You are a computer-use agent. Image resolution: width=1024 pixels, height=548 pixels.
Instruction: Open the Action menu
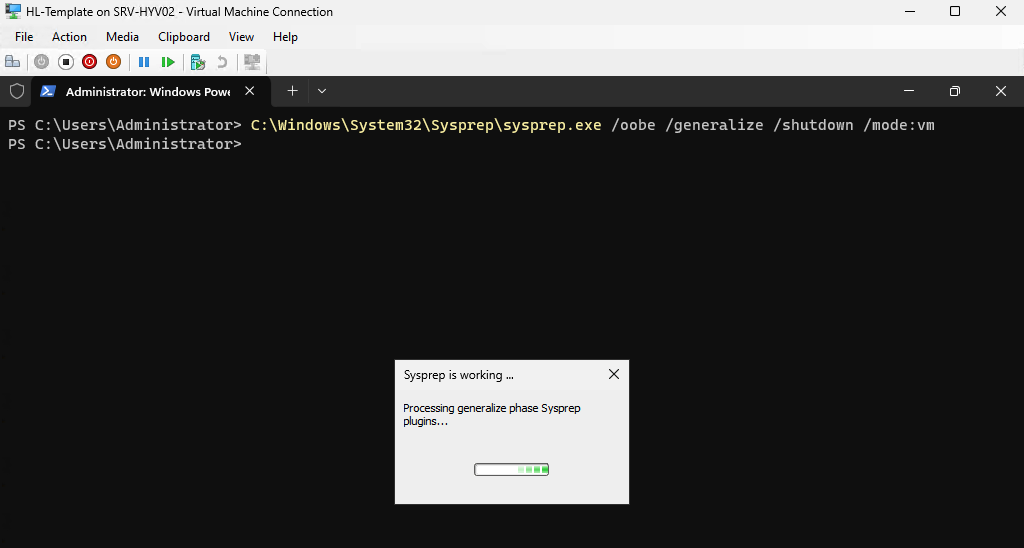click(x=69, y=37)
